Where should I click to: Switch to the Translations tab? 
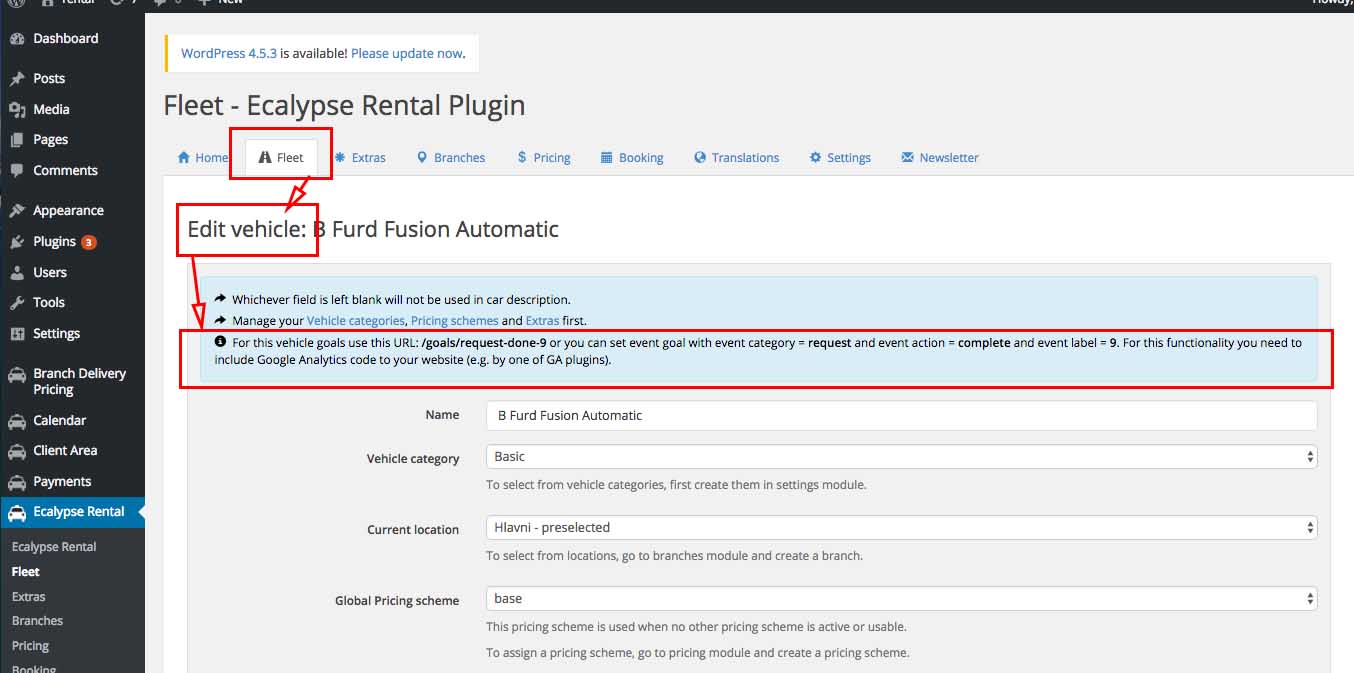[x=737, y=157]
